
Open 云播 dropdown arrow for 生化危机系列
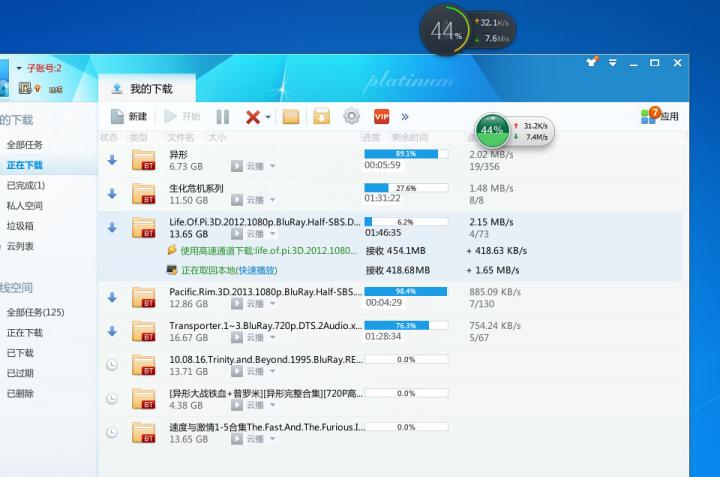coord(272,200)
